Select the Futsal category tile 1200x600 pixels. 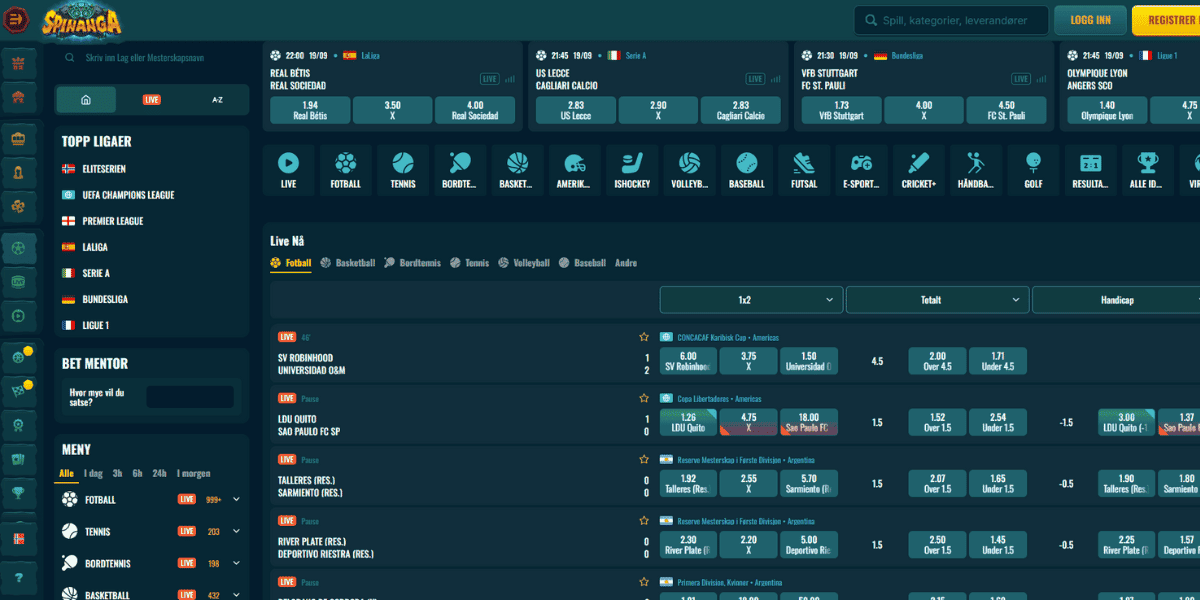804,170
